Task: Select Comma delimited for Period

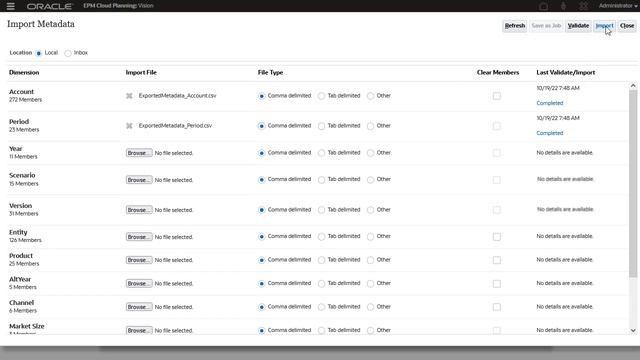Action: click(262, 126)
